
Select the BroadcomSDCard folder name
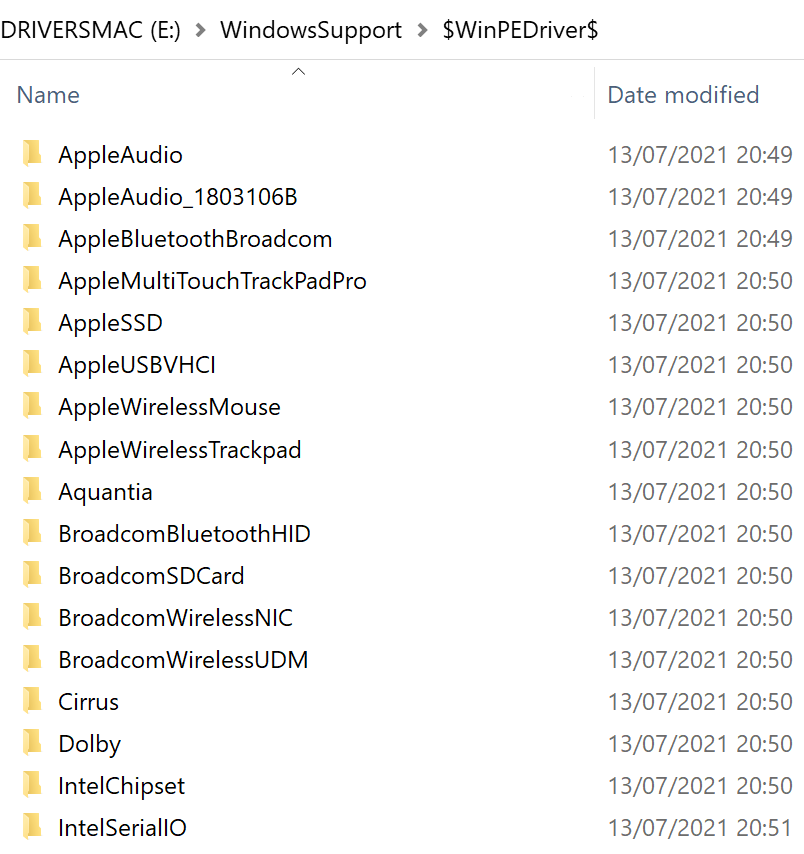151,576
